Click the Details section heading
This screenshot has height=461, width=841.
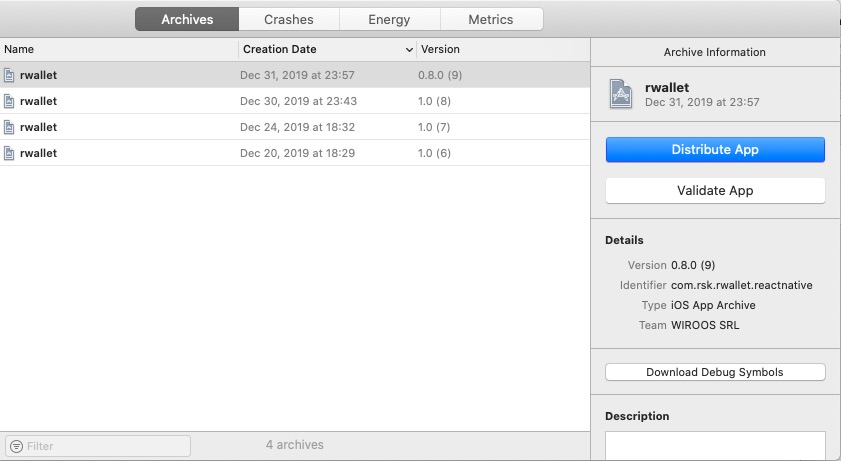[624, 240]
